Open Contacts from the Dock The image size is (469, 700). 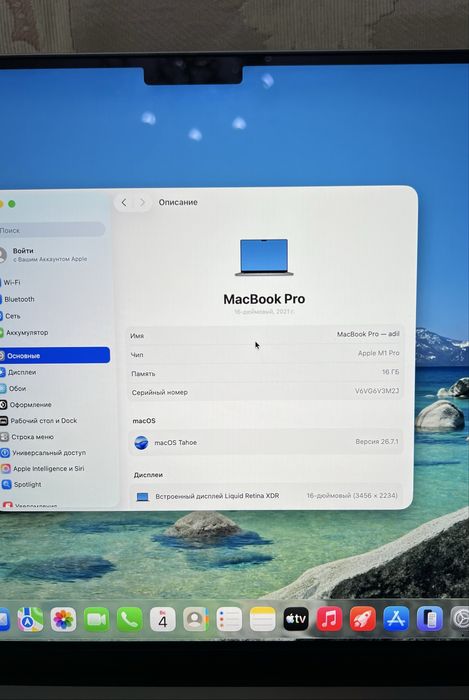[x=196, y=620]
